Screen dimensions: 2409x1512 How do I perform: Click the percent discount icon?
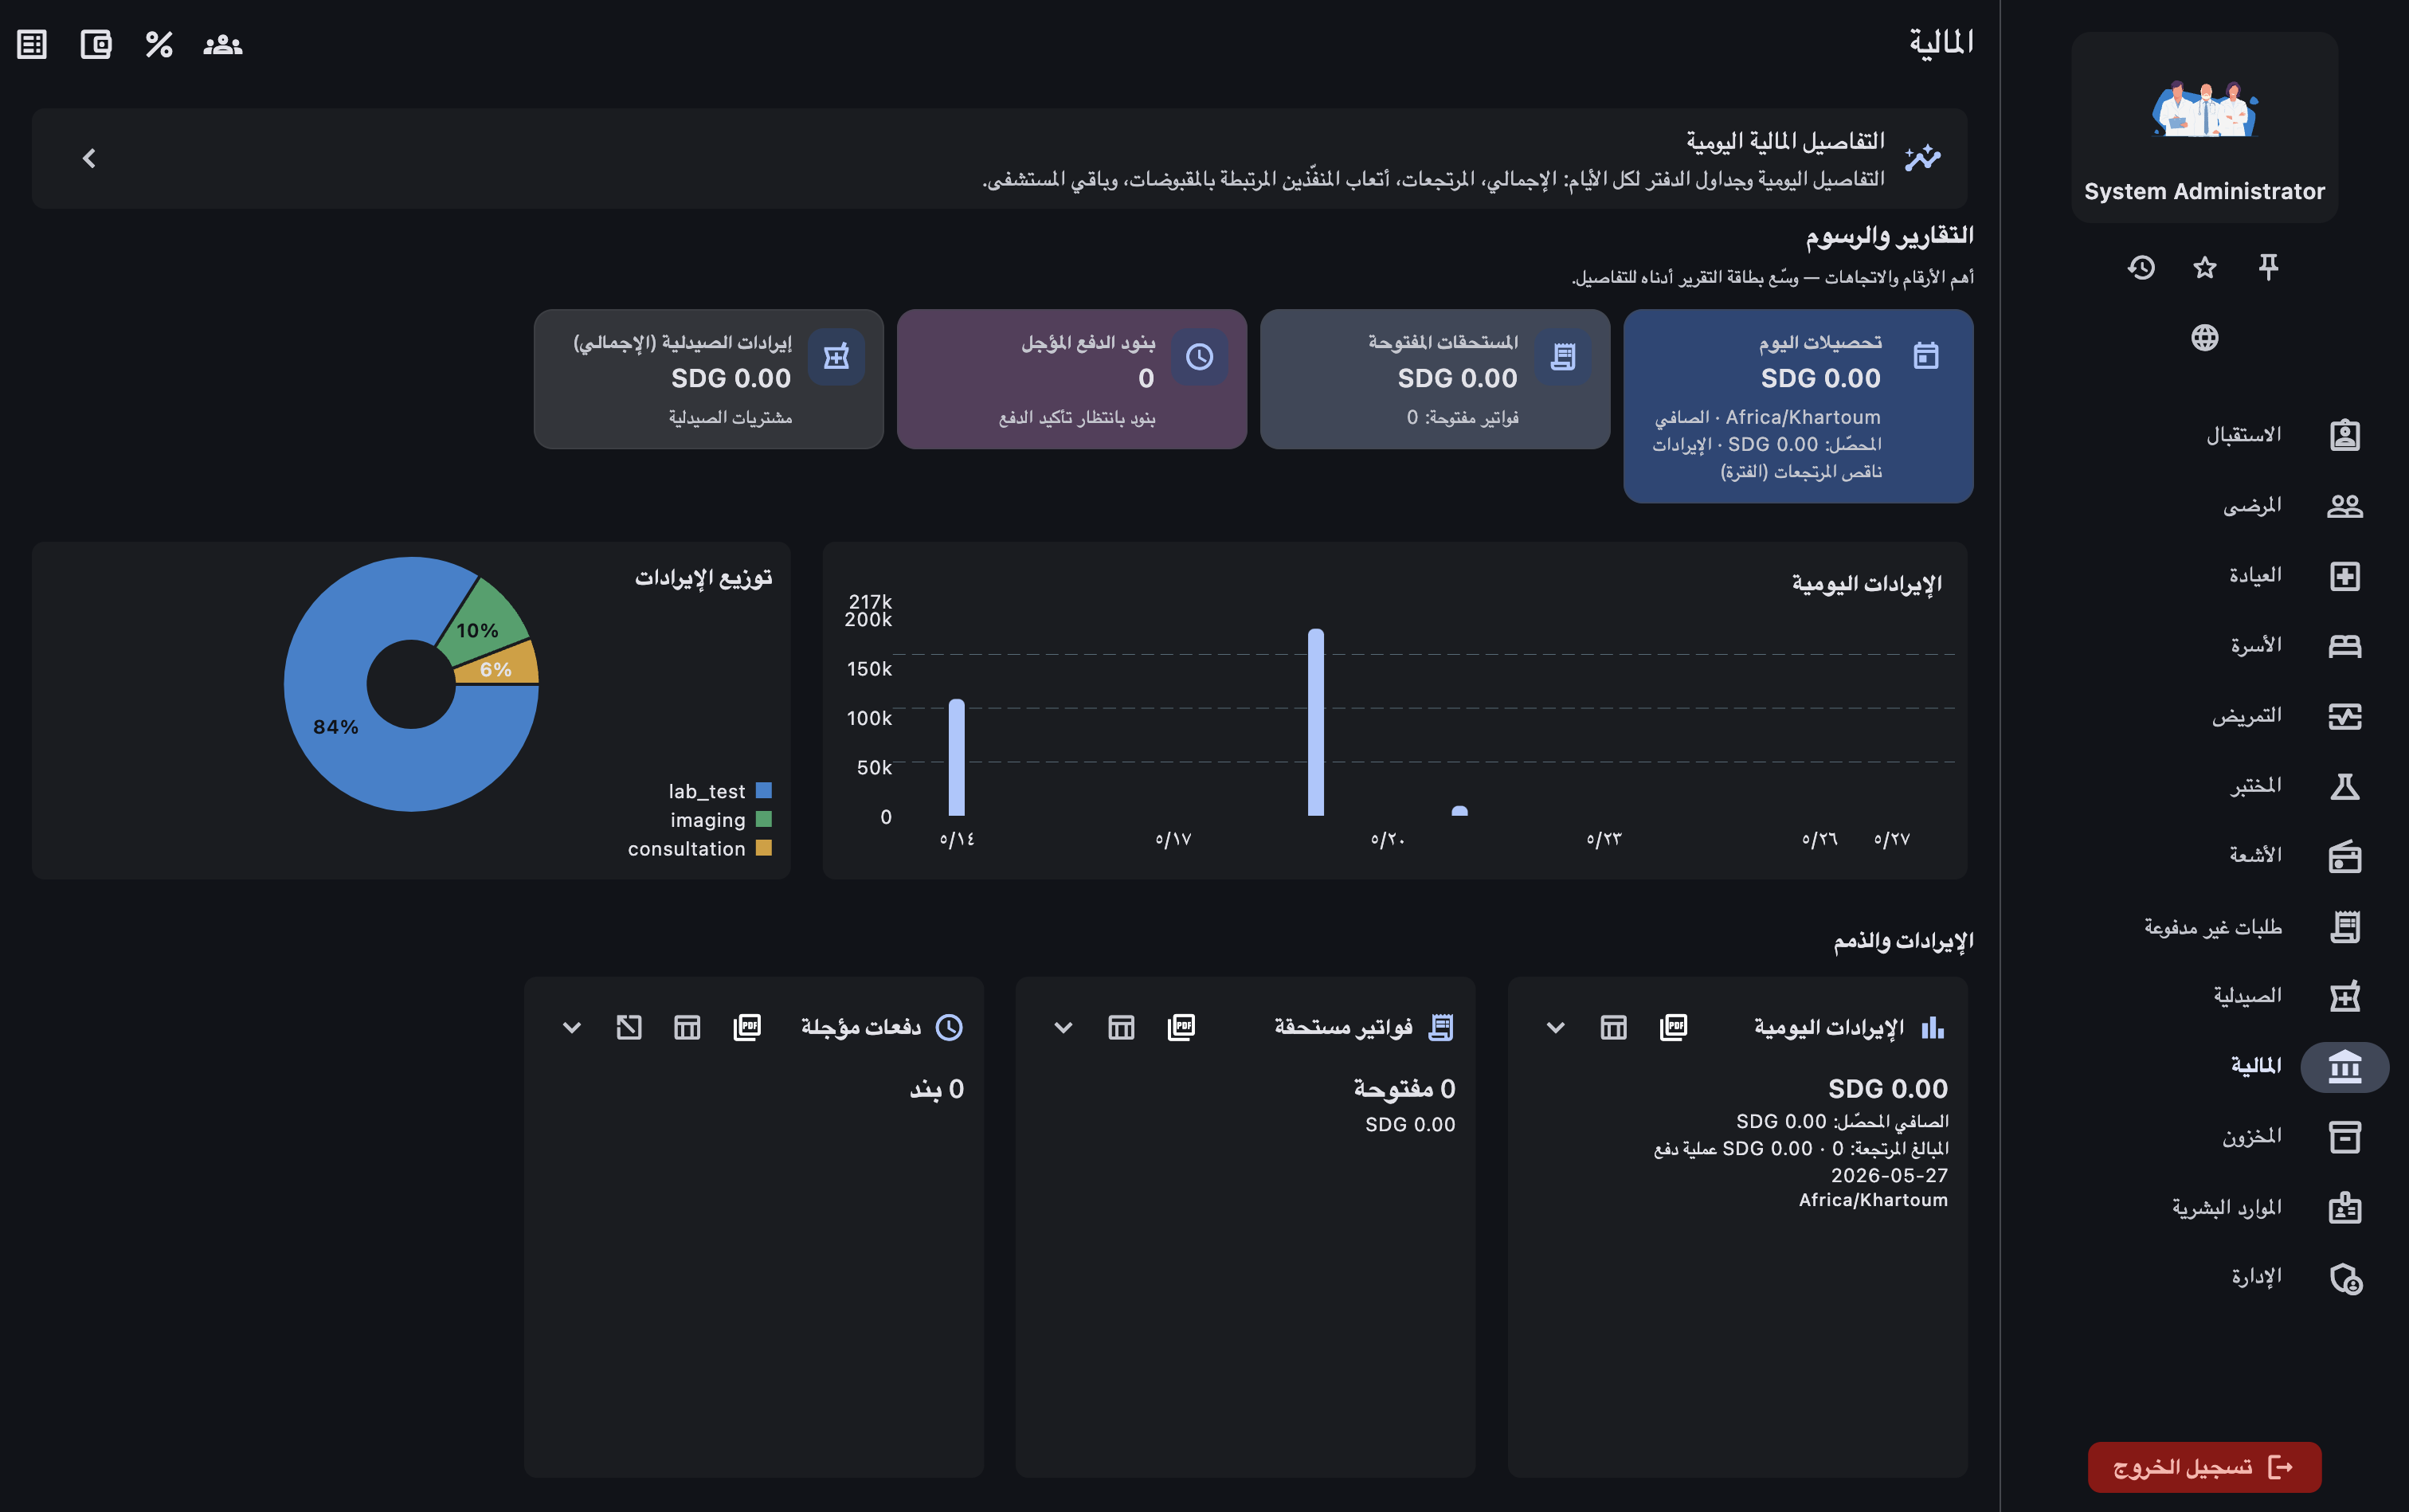pos(159,45)
